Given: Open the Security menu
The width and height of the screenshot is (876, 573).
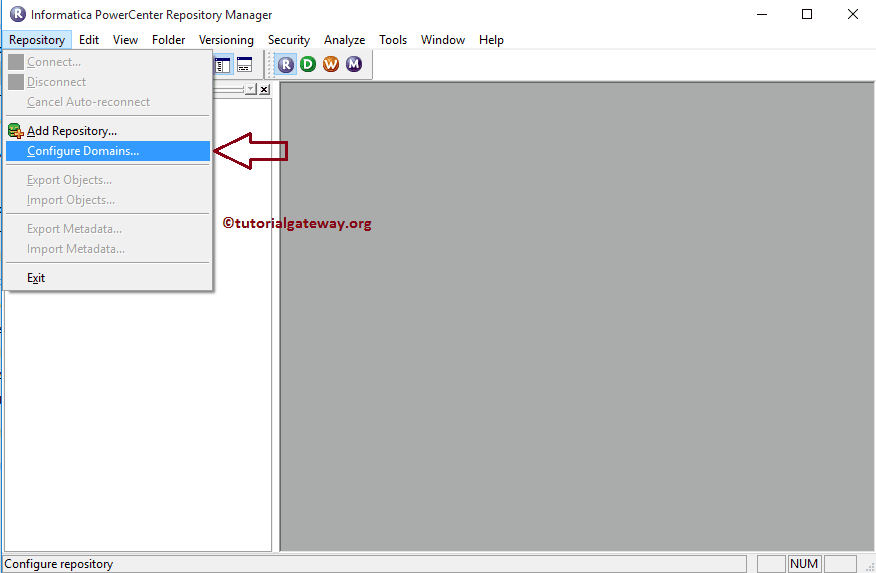Looking at the screenshot, I should click(289, 40).
